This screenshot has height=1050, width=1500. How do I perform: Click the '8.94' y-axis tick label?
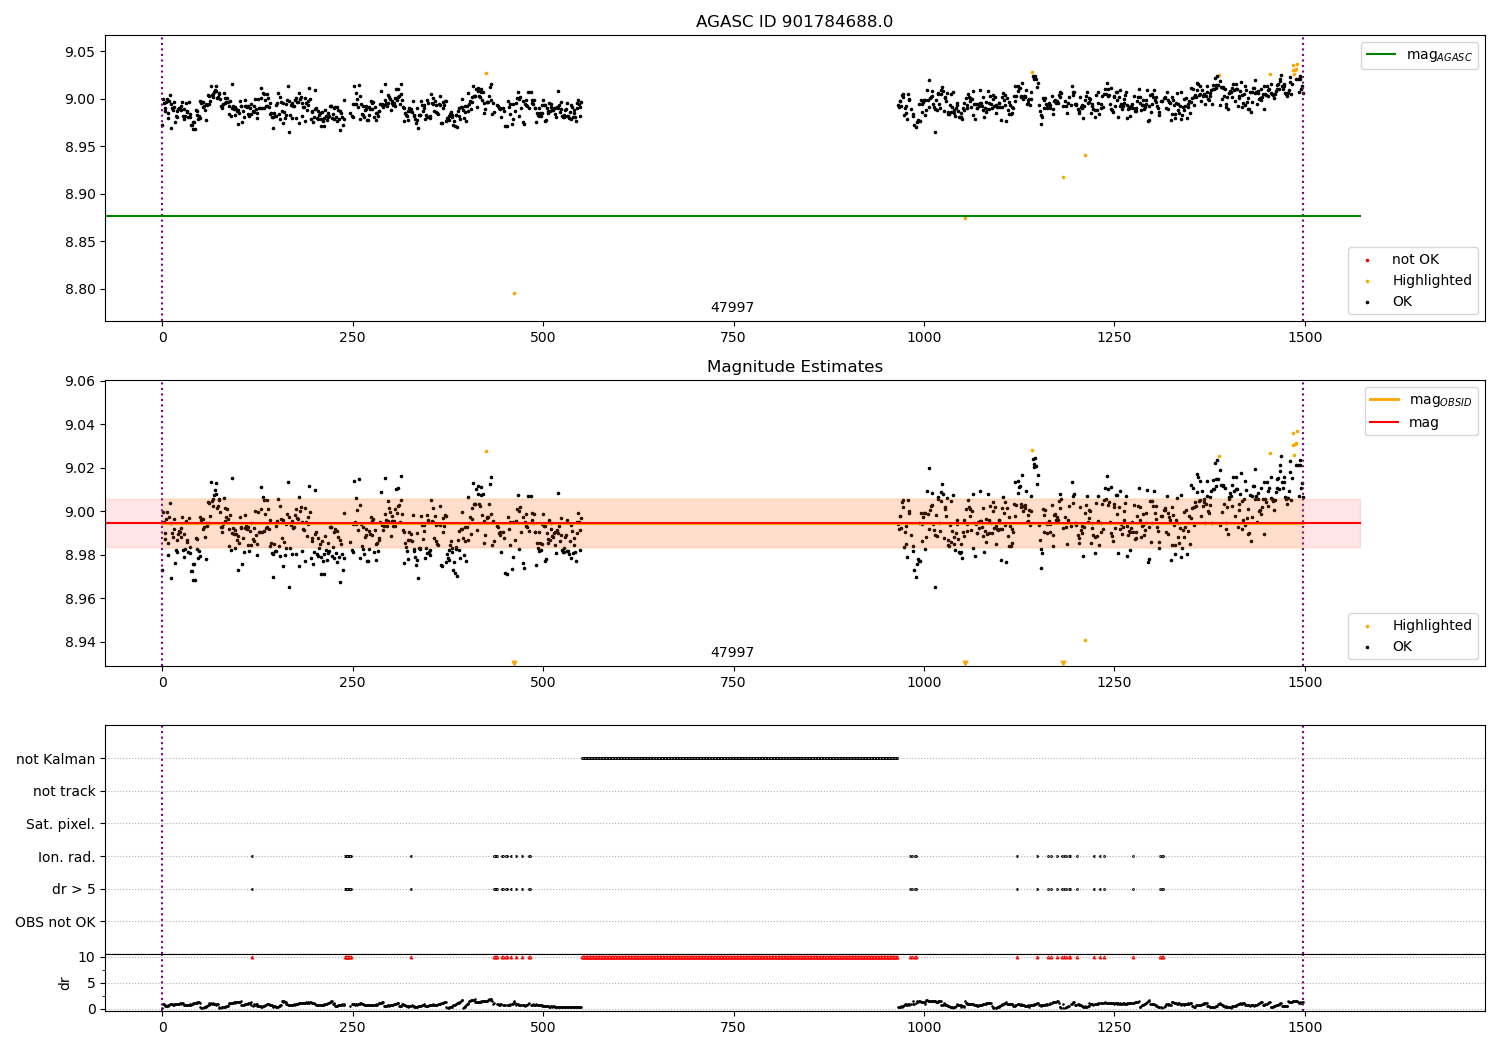pyautogui.click(x=80, y=643)
